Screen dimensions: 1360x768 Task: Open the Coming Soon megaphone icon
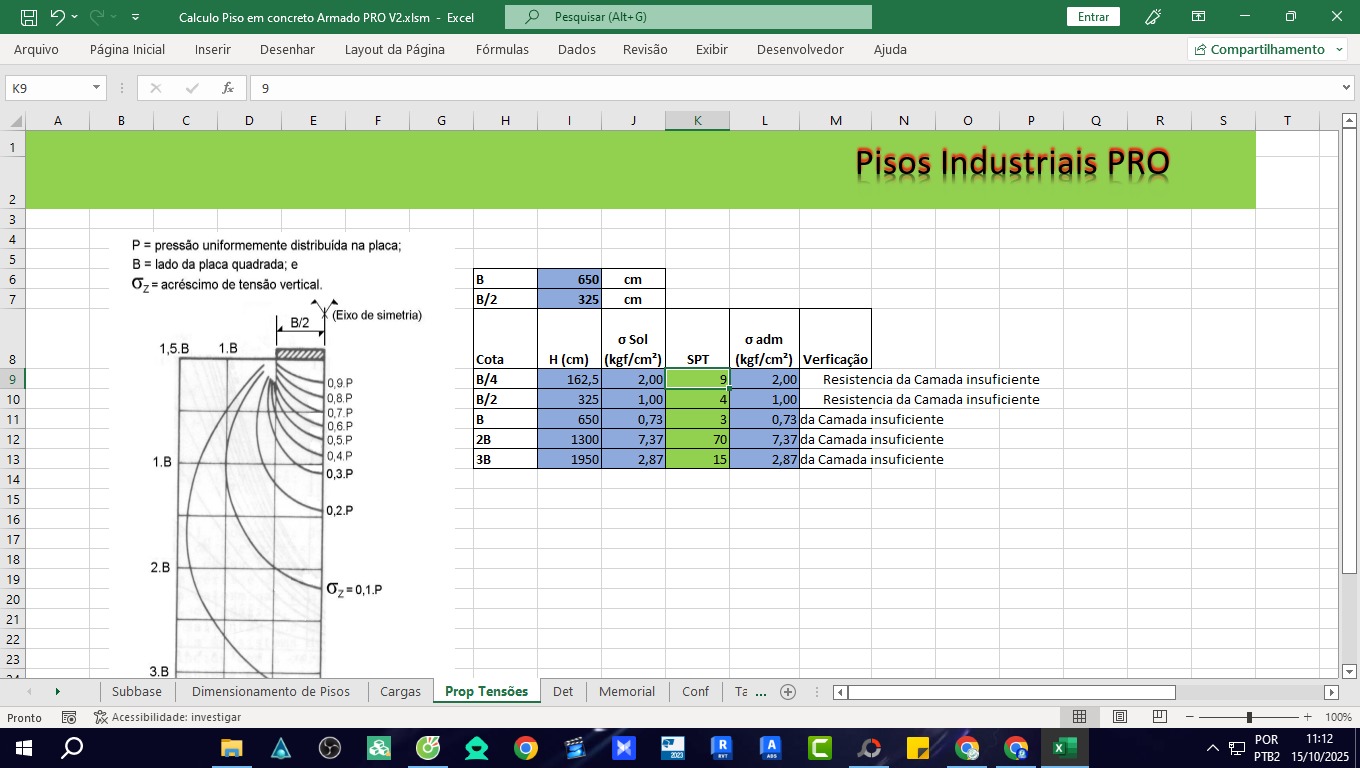click(x=1153, y=17)
